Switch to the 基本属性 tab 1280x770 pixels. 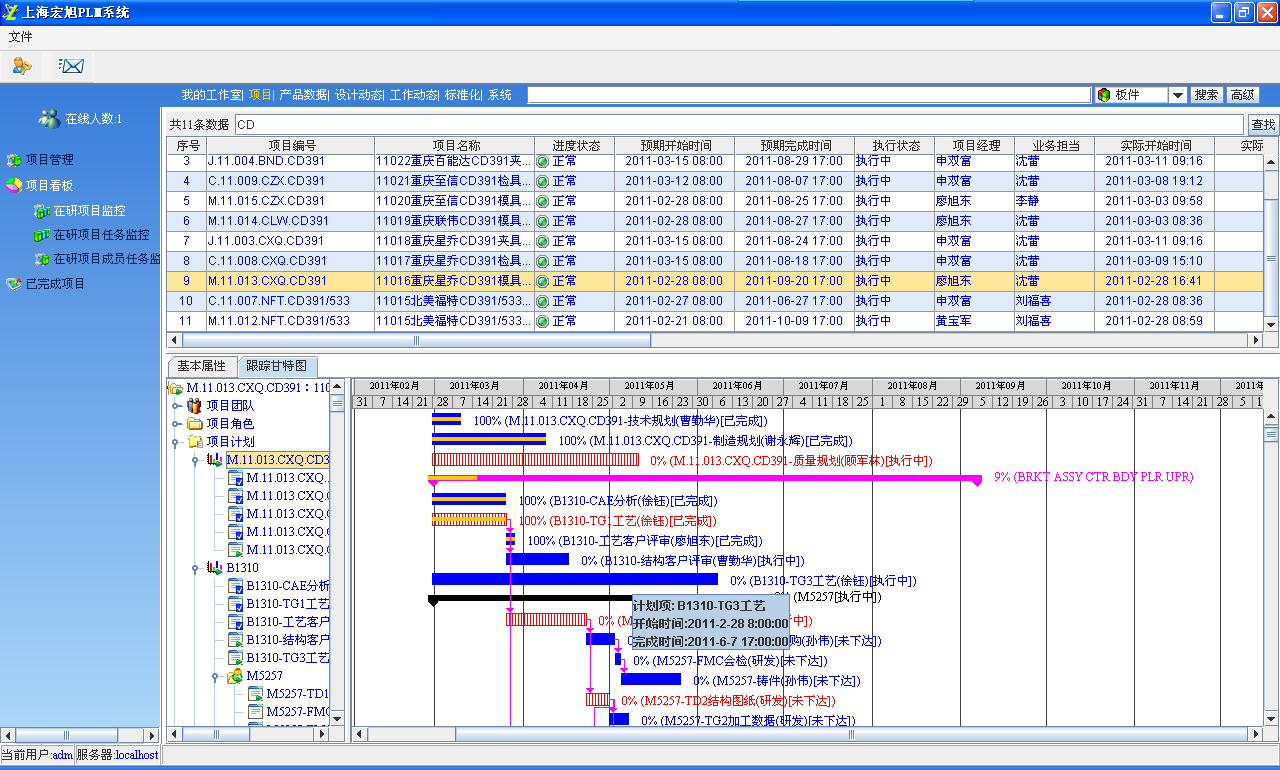point(201,366)
